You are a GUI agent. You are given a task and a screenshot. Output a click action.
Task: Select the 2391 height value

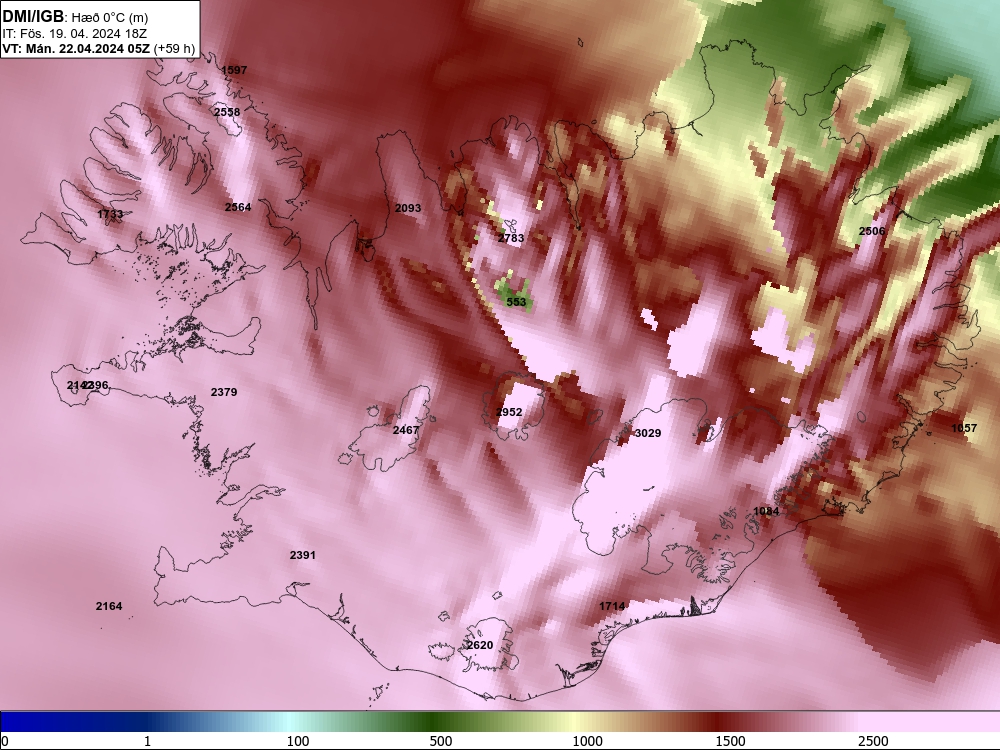(x=303, y=555)
